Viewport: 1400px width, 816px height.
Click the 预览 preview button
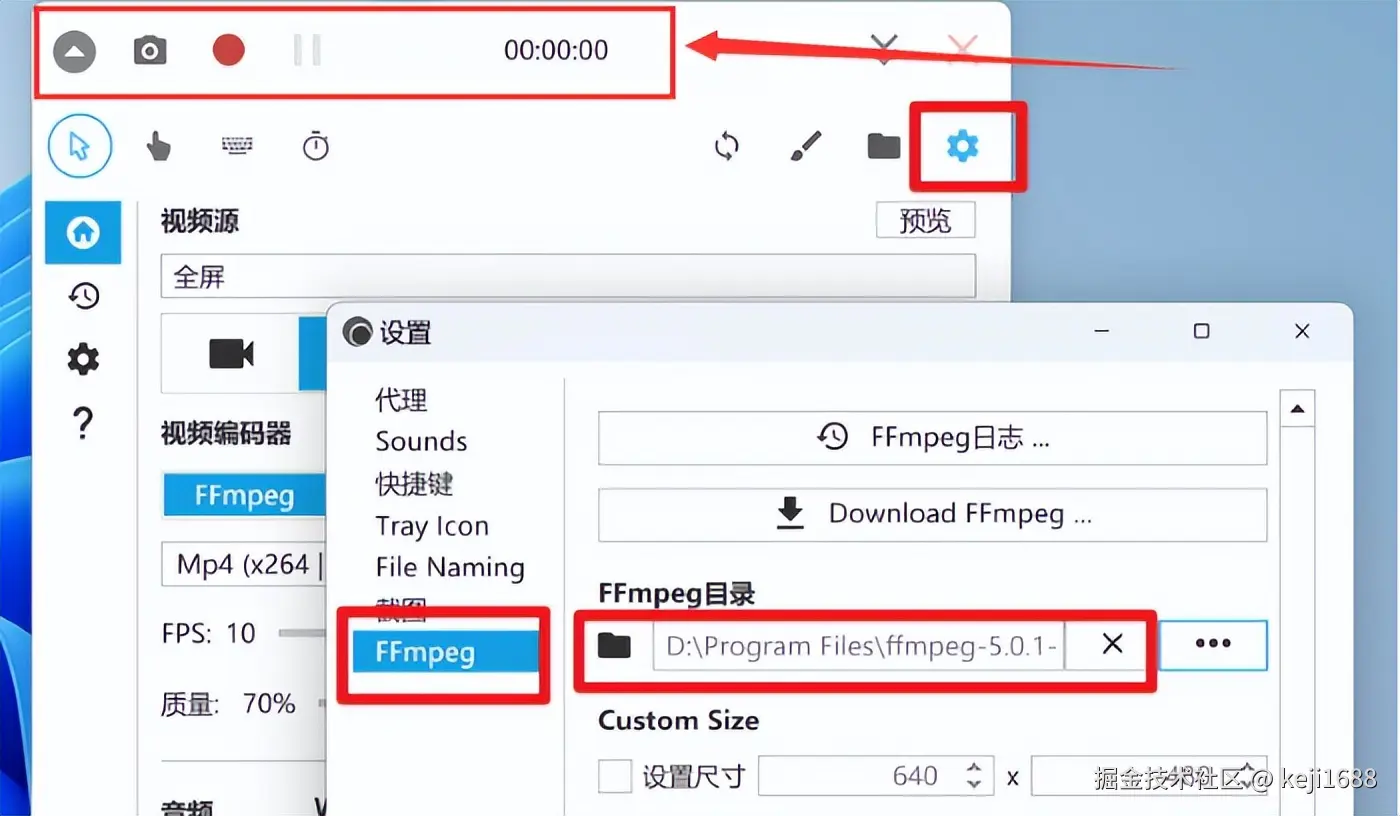(x=925, y=220)
